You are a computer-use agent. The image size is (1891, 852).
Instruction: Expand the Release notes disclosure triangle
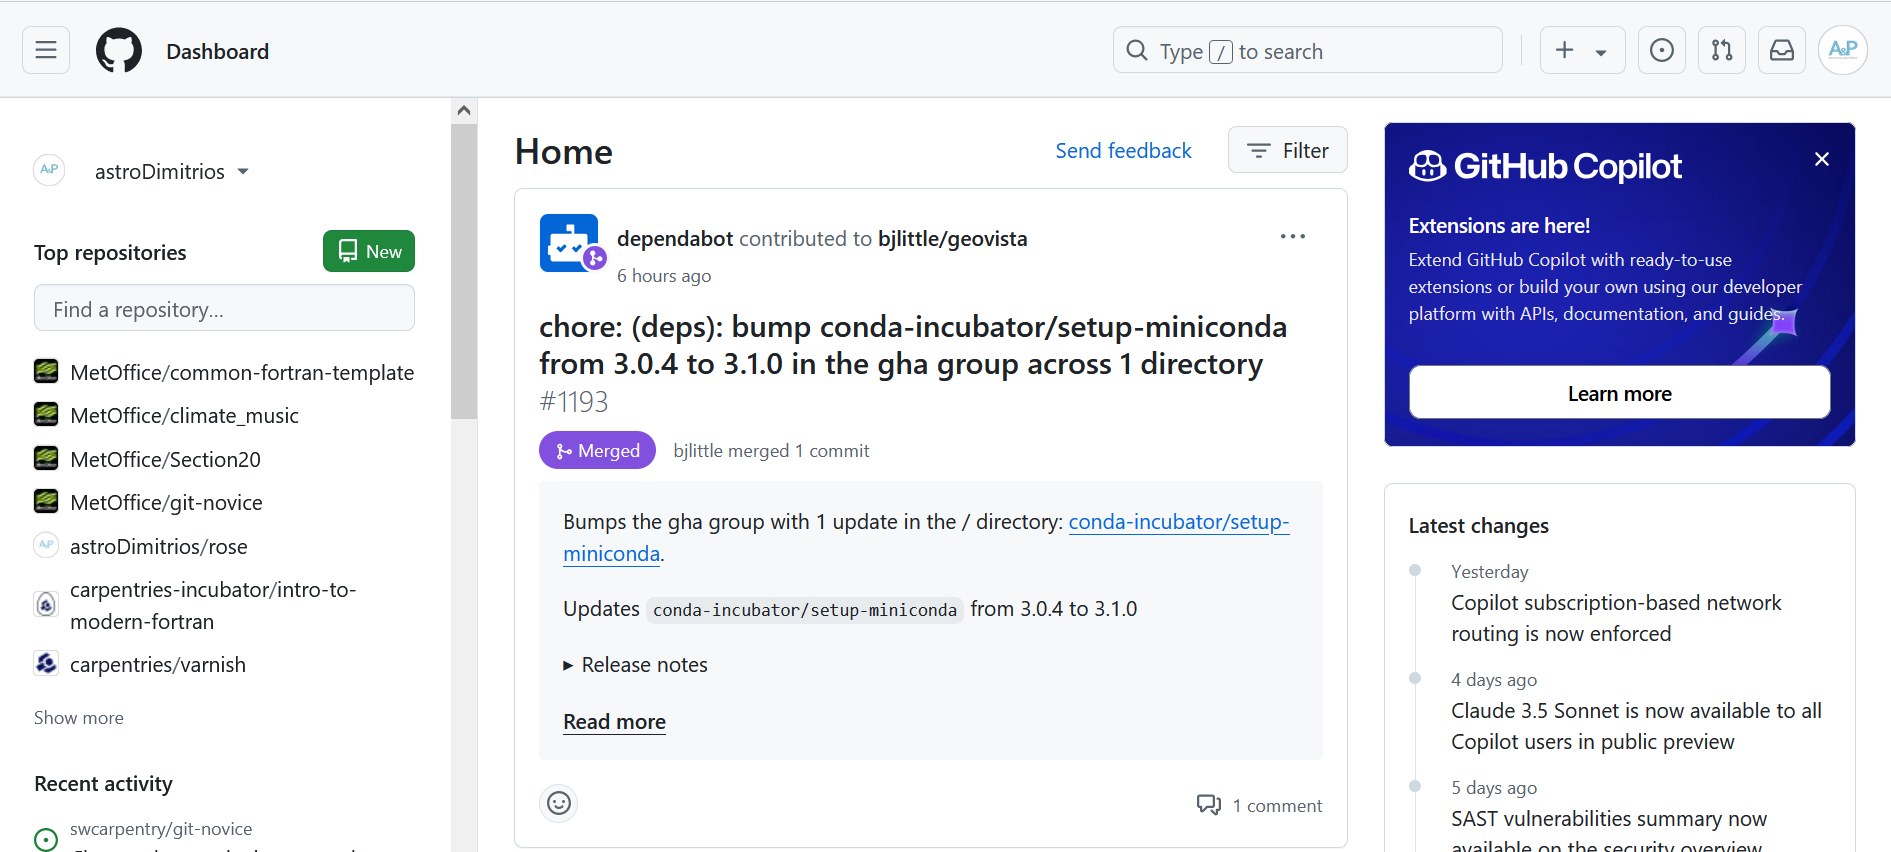[x=568, y=665]
